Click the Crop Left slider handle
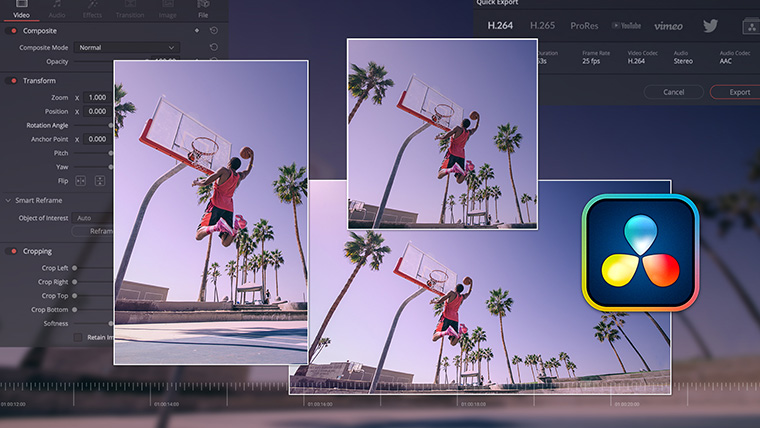The width and height of the screenshot is (760, 428). click(x=75, y=268)
